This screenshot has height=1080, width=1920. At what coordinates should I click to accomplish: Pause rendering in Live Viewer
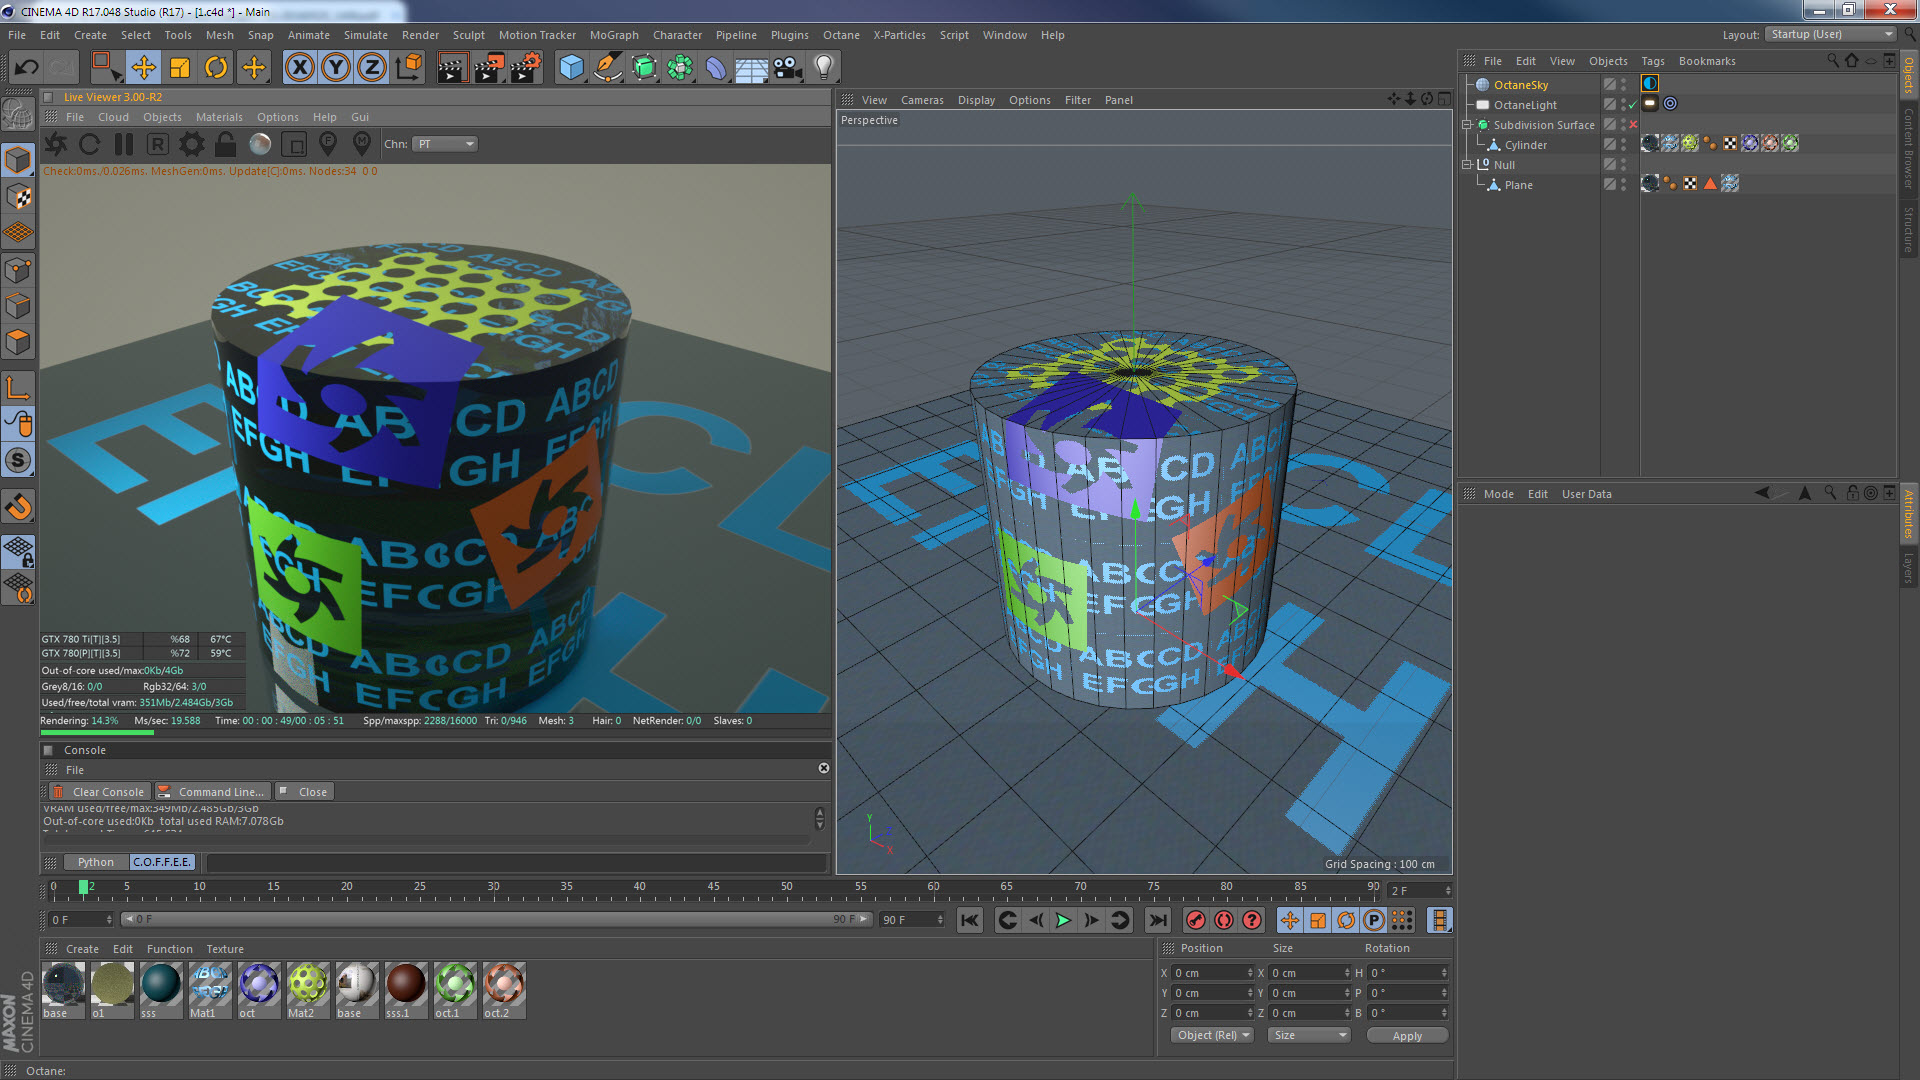(124, 144)
